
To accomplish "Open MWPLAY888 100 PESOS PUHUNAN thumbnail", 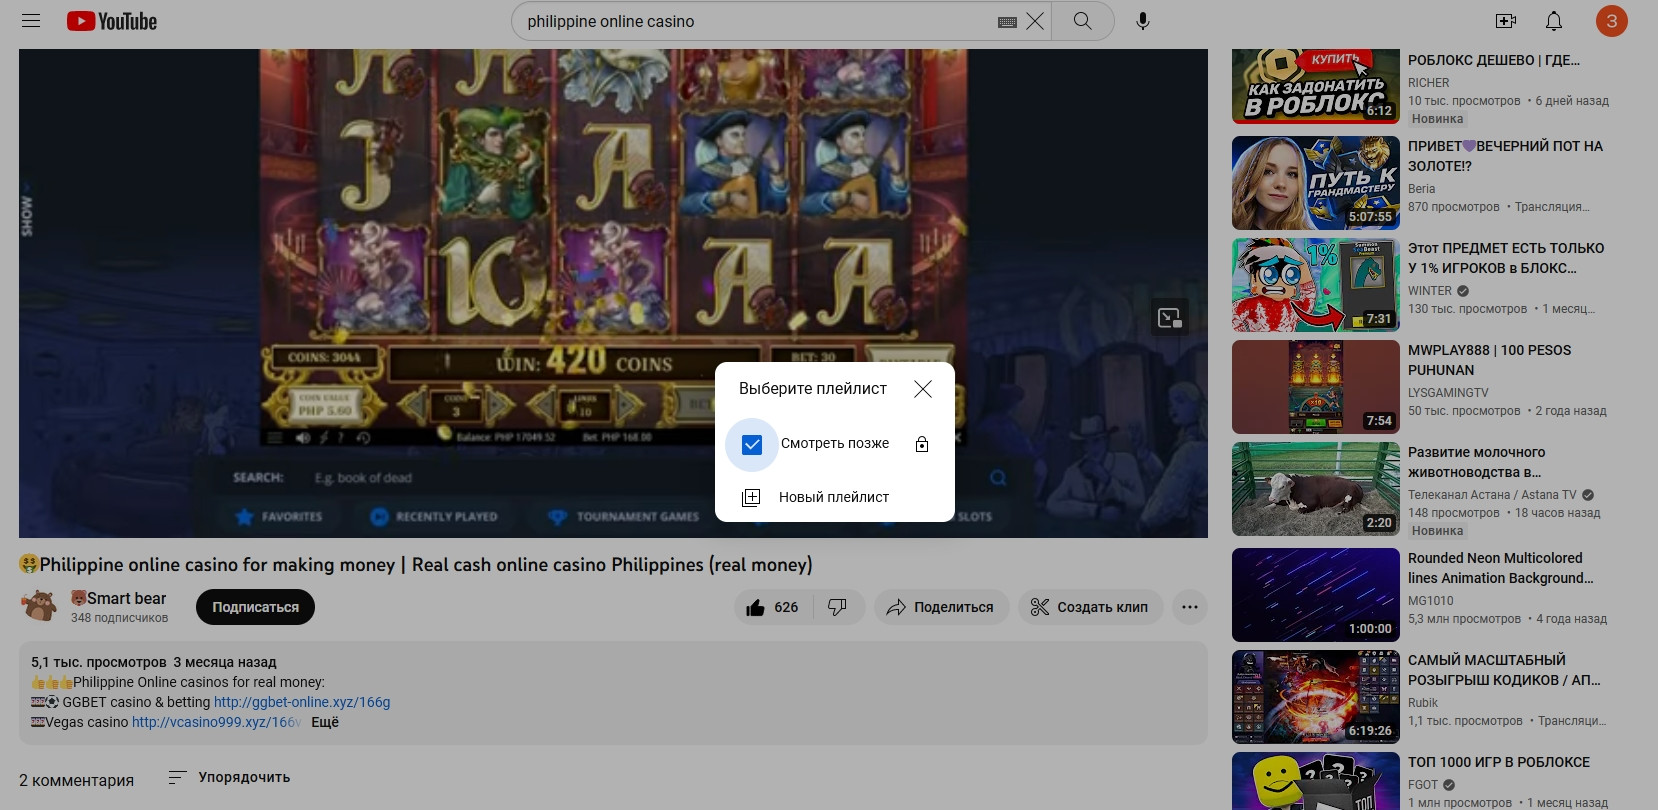I will (x=1315, y=387).
